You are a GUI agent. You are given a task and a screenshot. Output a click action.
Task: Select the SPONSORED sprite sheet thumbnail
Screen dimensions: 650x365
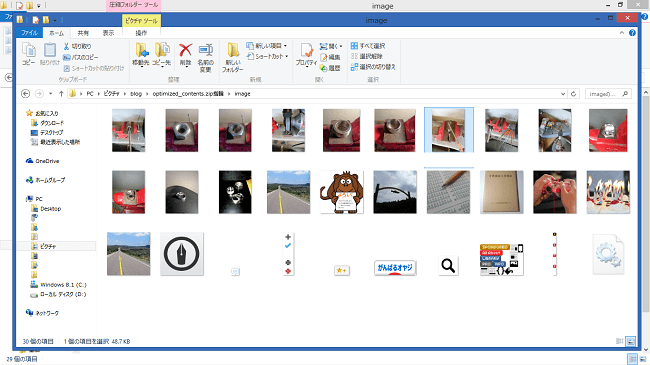[502, 260]
